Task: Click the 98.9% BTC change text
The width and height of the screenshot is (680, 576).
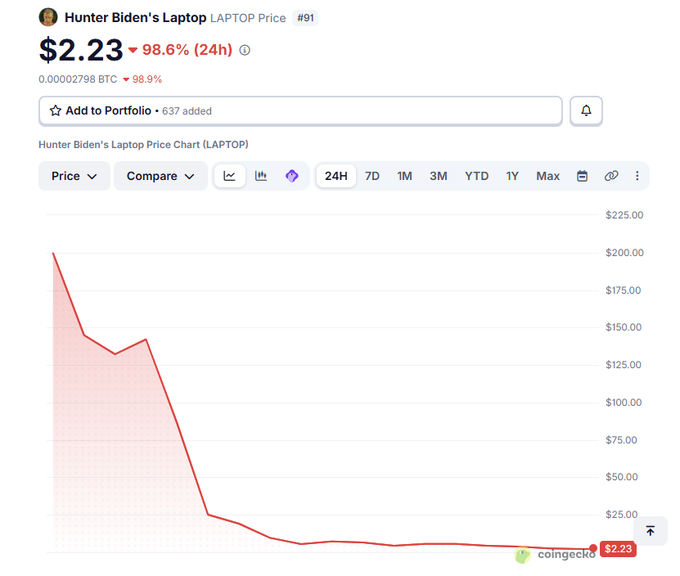Action: pyautogui.click(x=147, y=79)
